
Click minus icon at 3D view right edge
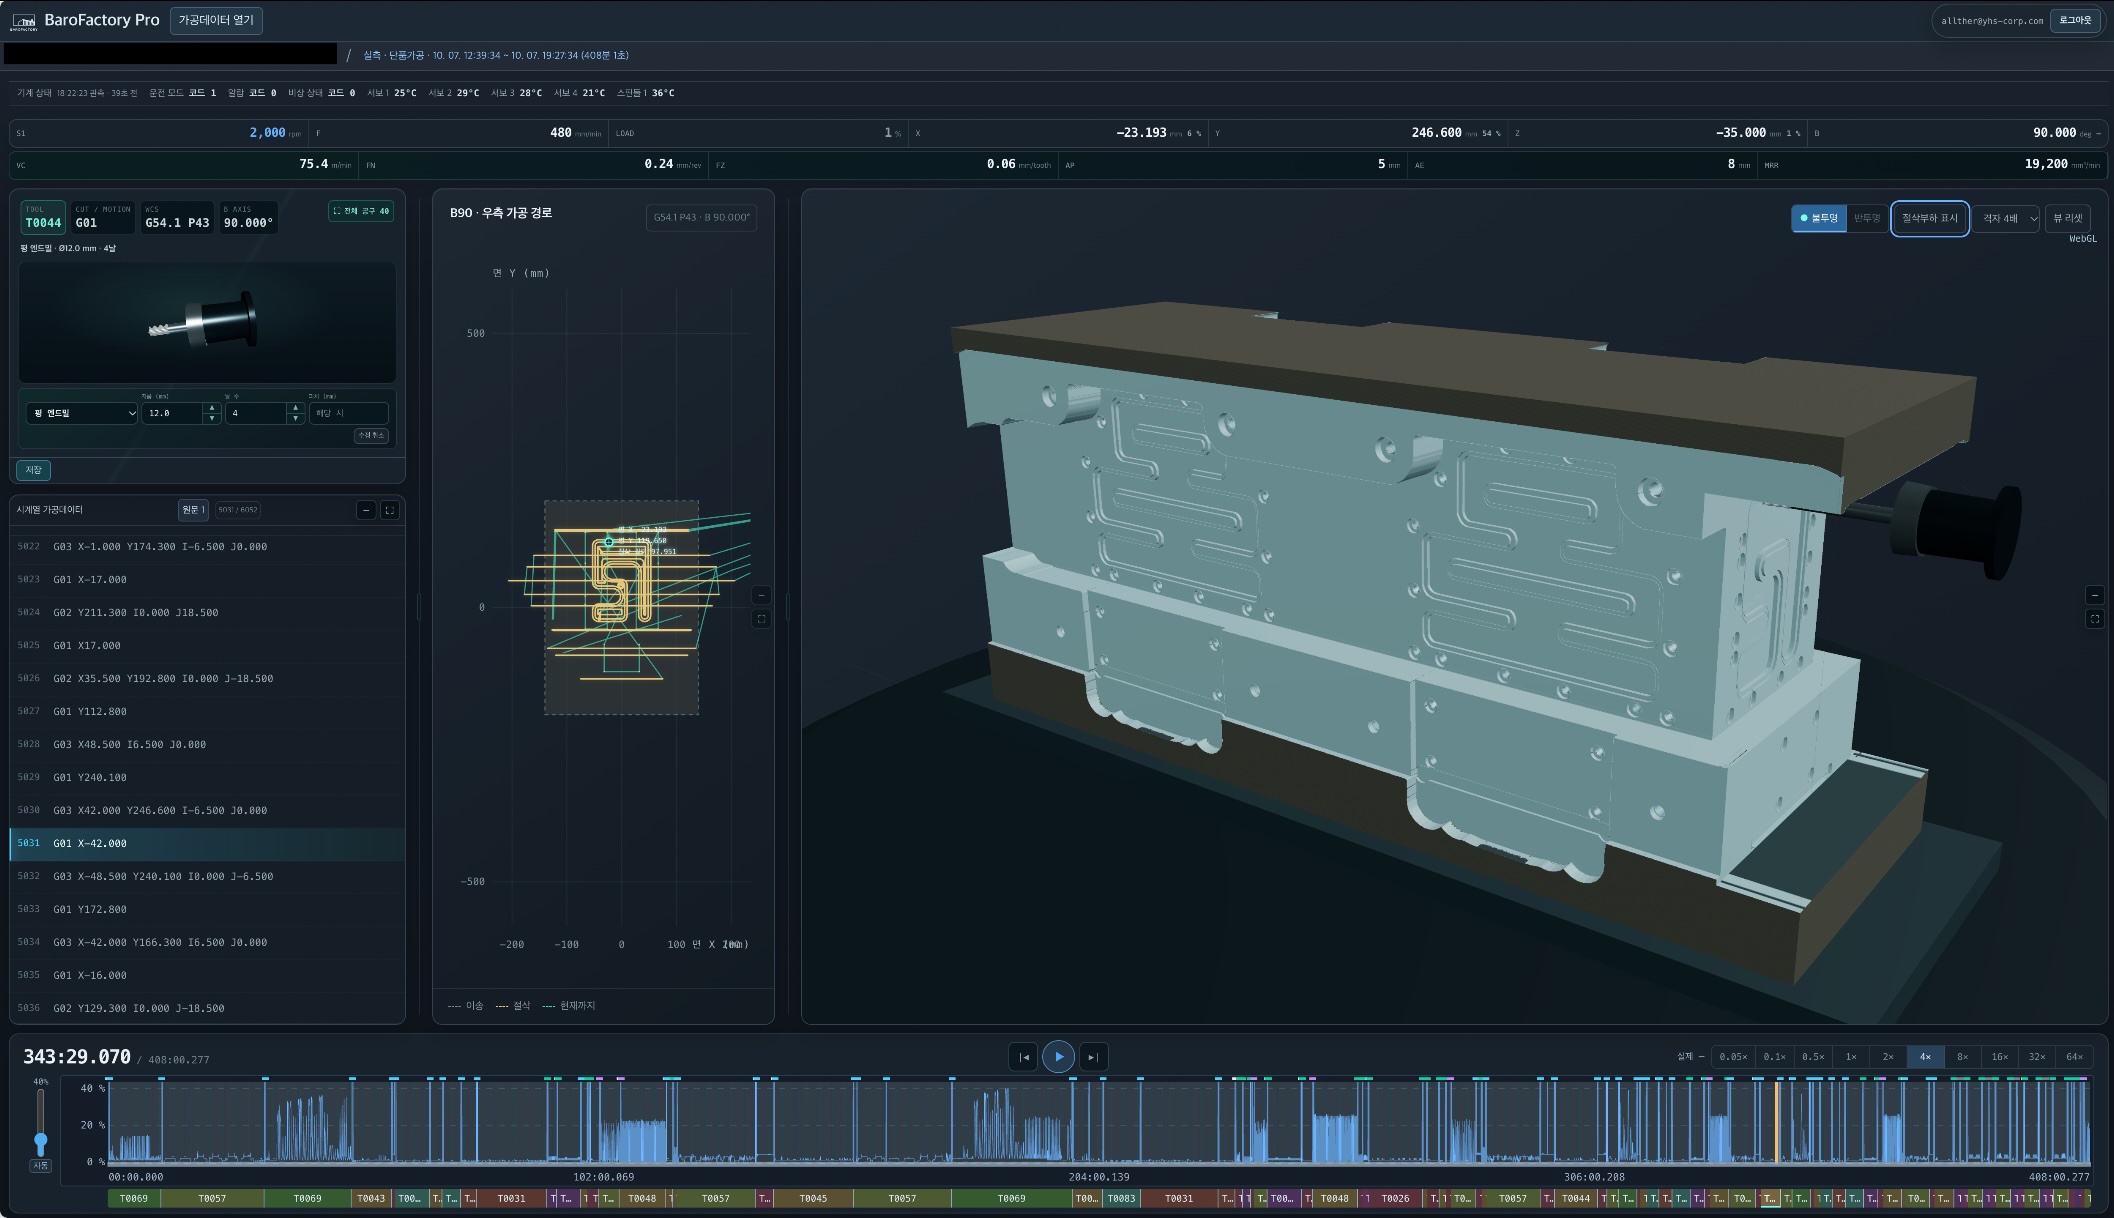point(2095,596)
